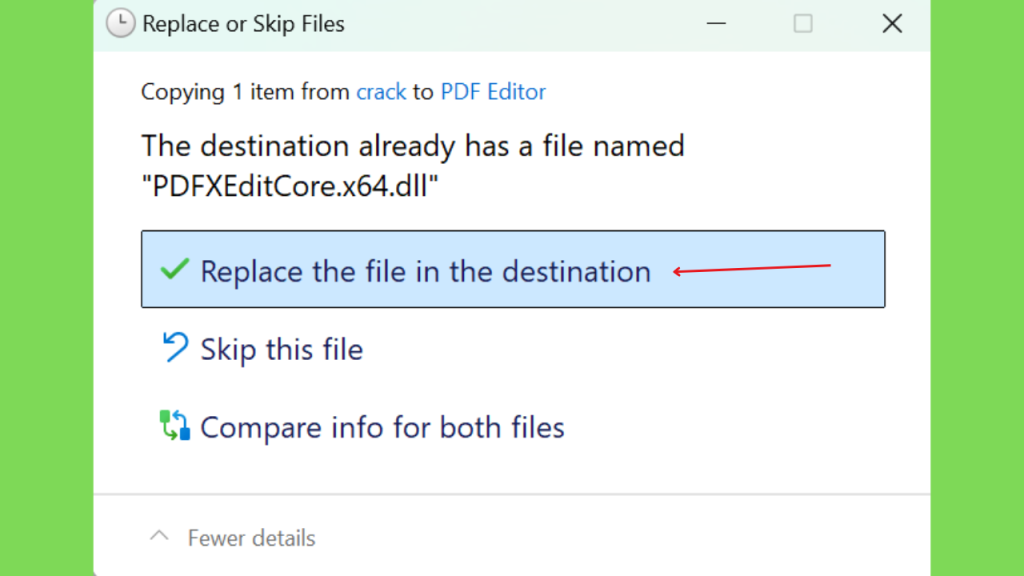Click the compare files icon with two arrows
Viewport: 1024px width, 576px height.
pos(175,425)
